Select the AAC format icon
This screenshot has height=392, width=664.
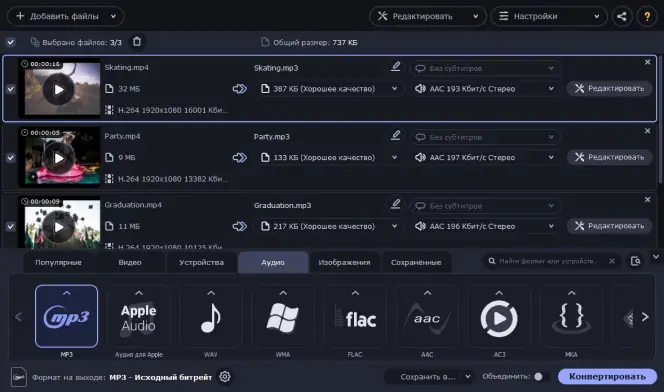(427, 316)
